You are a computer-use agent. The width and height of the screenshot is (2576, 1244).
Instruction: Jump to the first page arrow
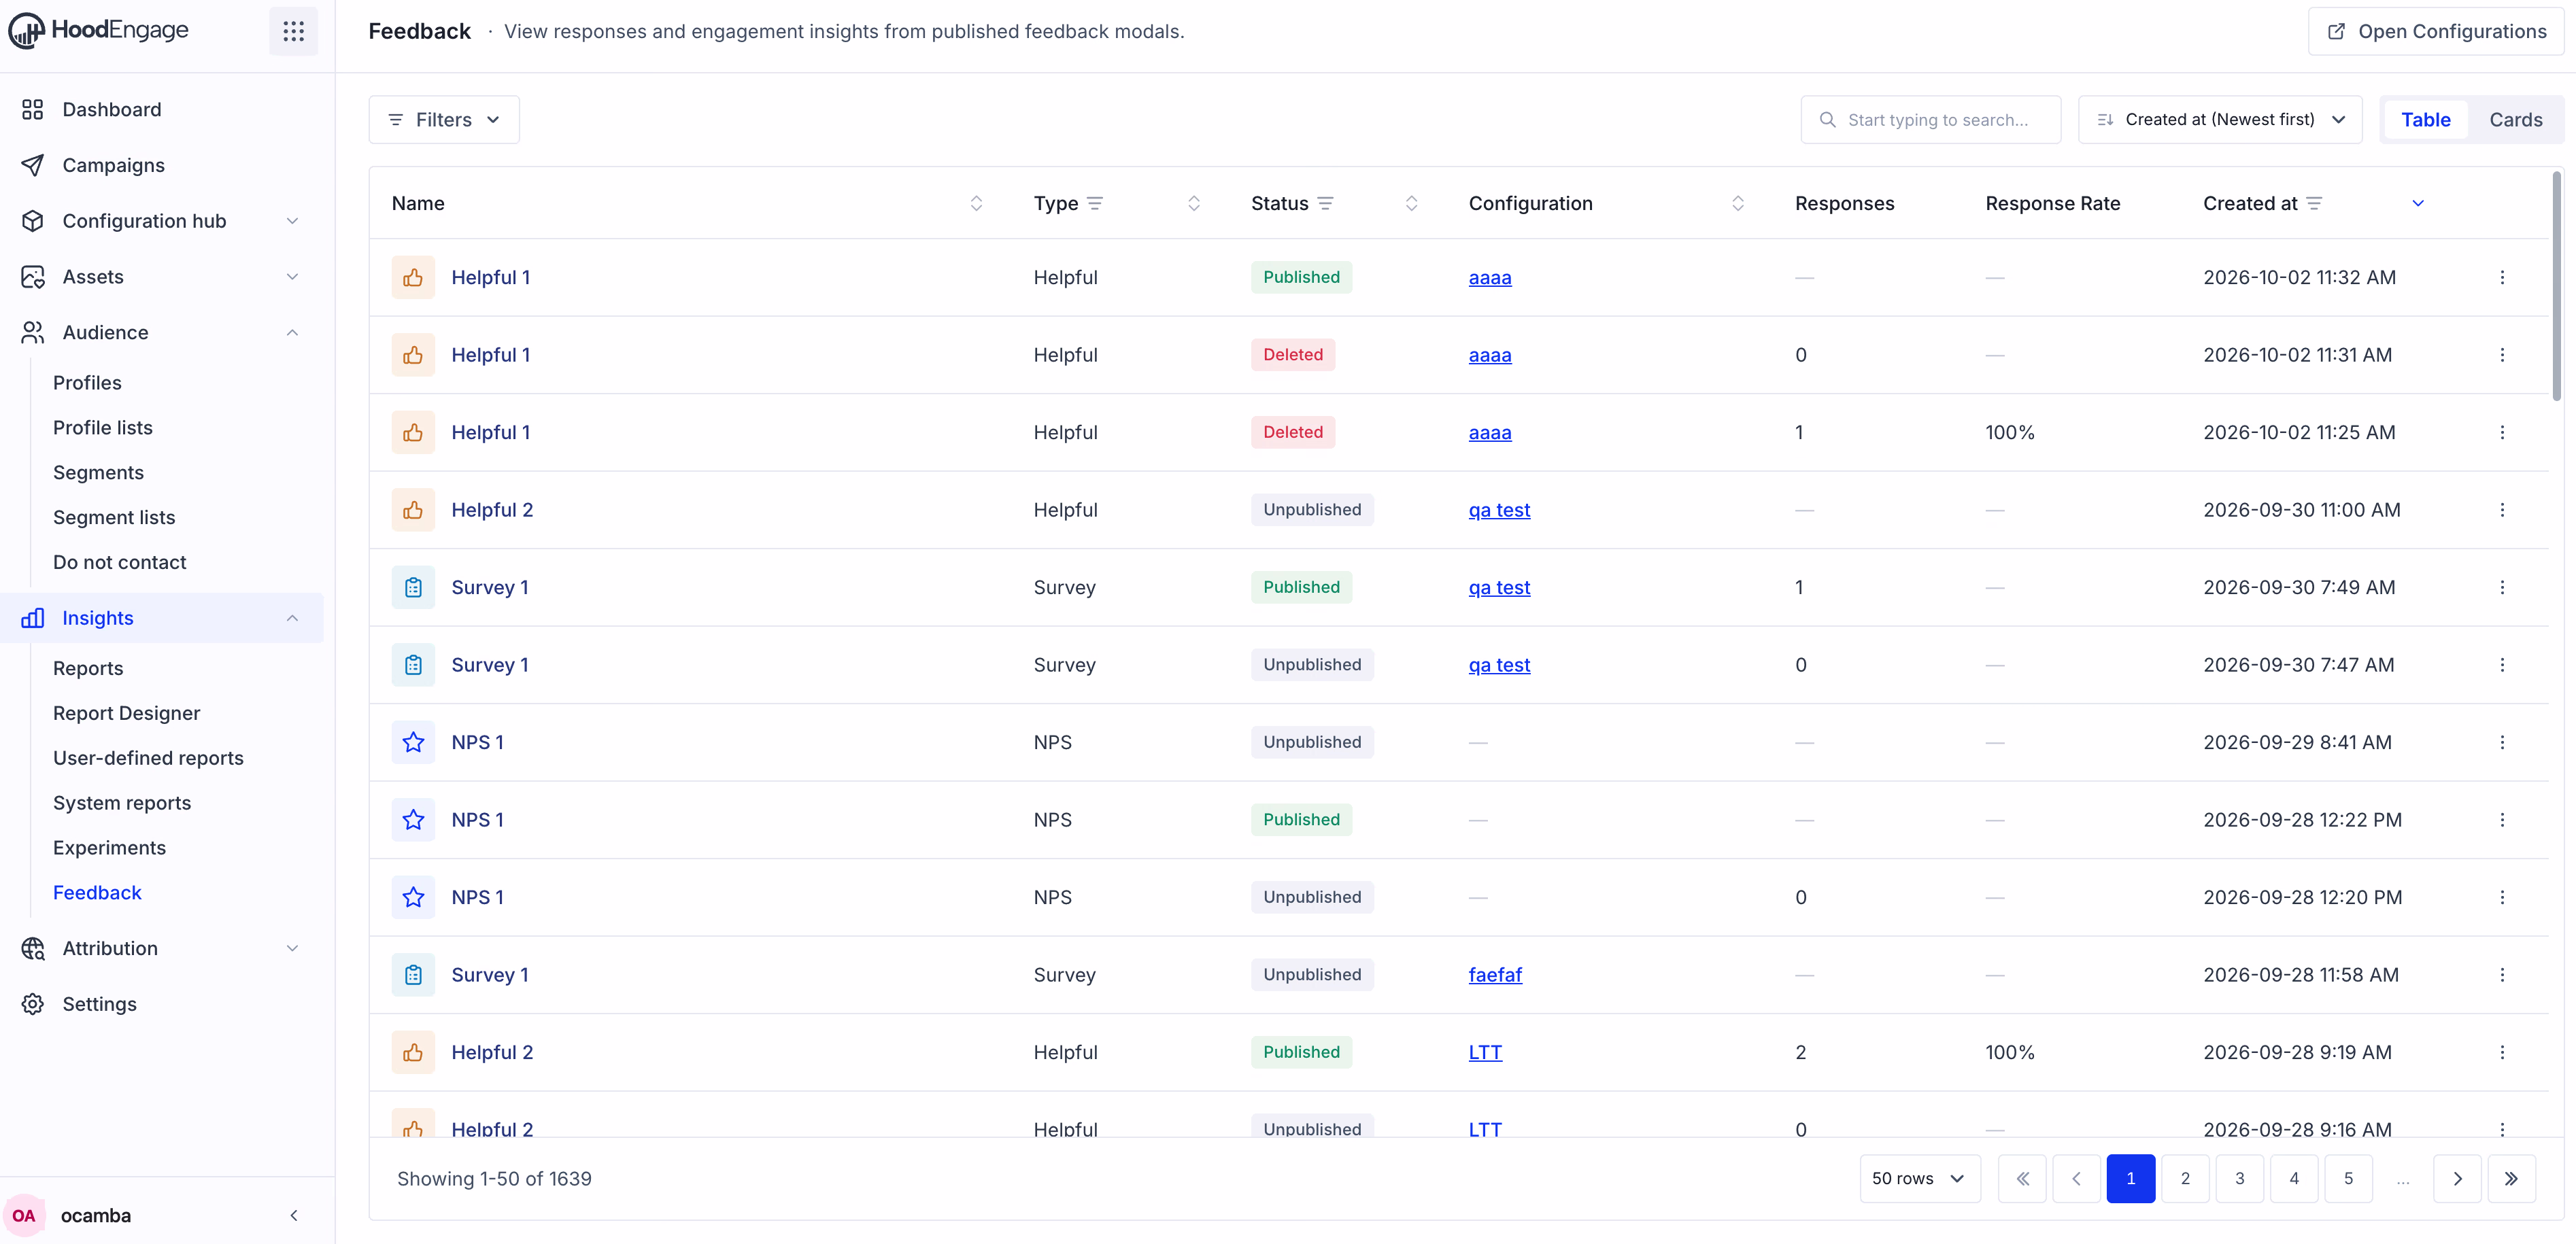click(2022, 1178)
